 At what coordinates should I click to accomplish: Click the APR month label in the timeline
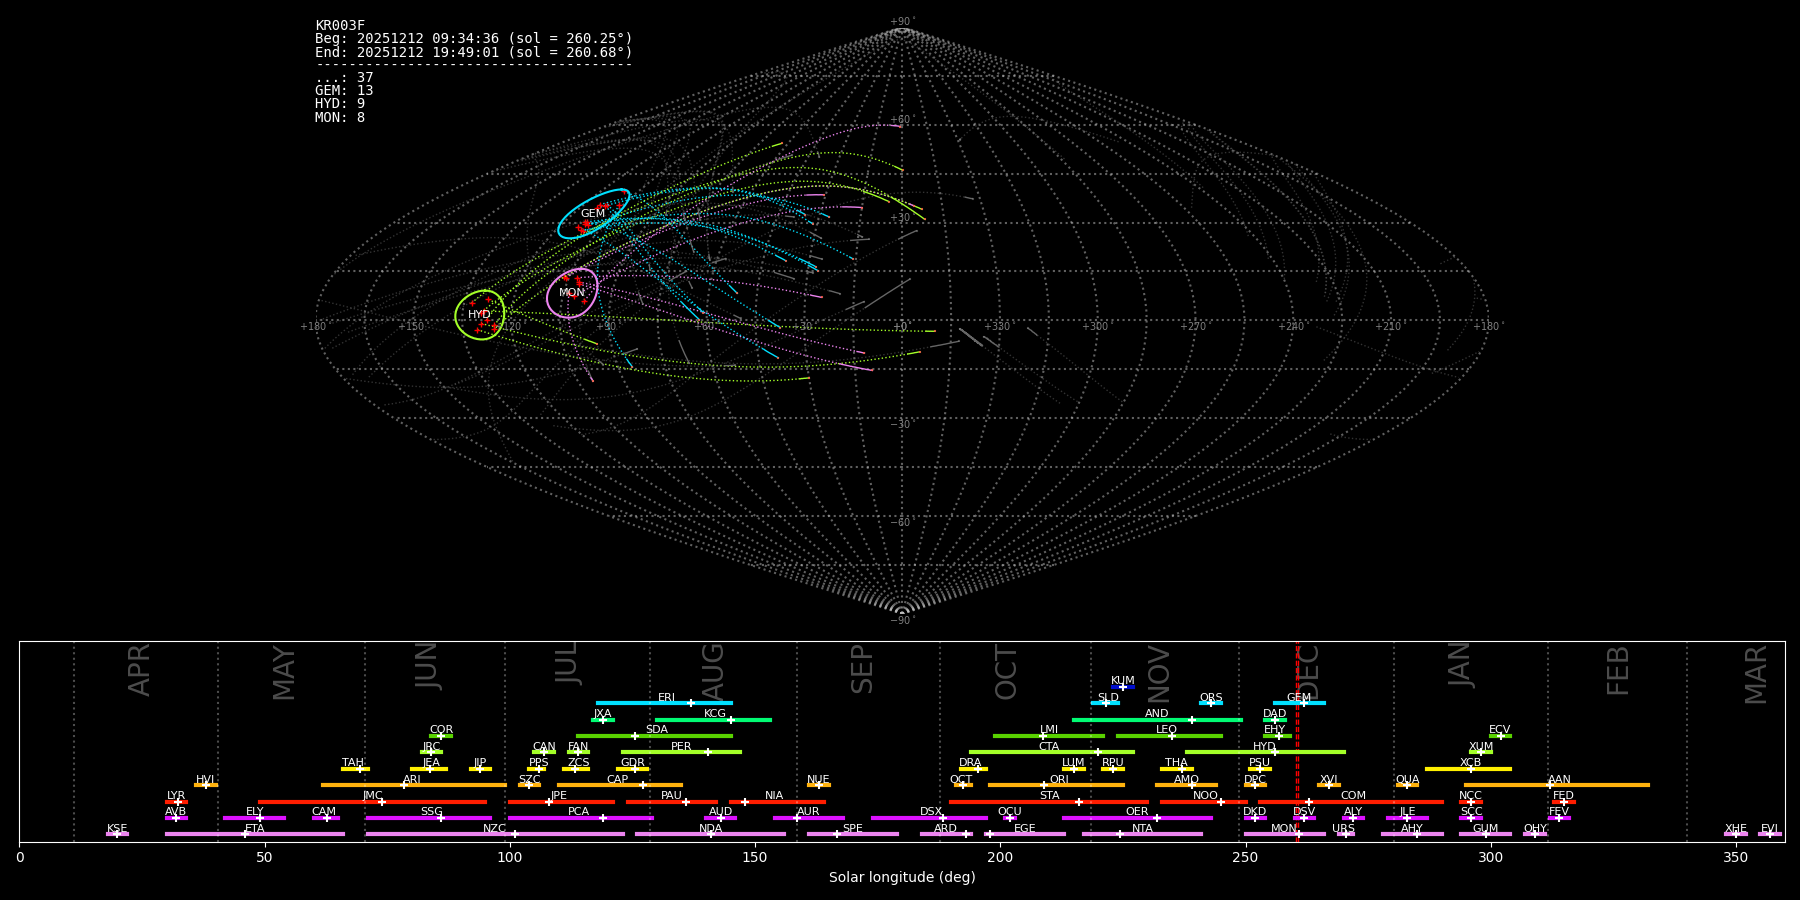pyautogui.click(x=139, y=670)
